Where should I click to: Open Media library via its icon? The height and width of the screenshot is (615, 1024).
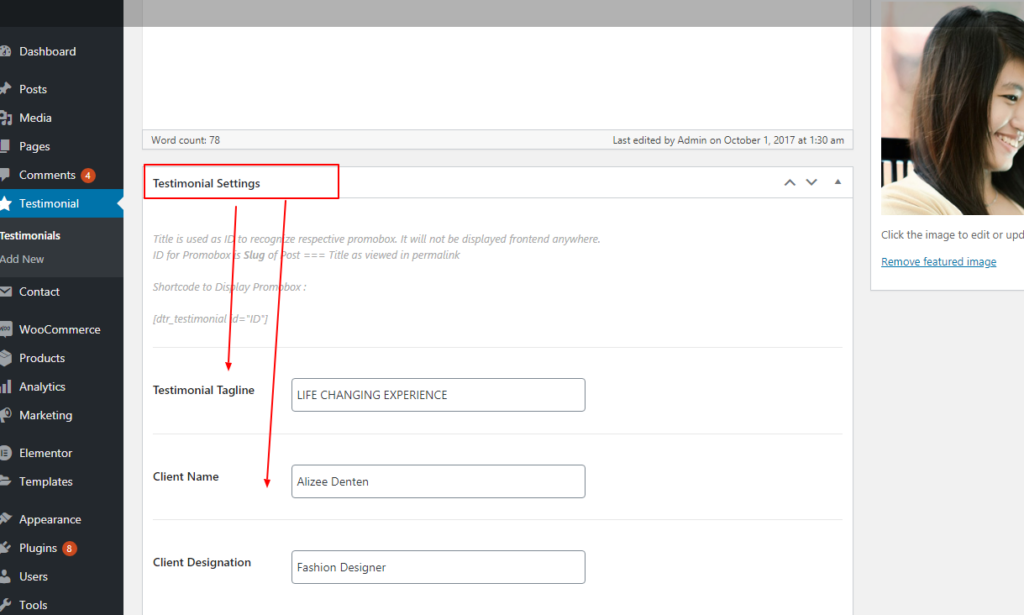5,118
